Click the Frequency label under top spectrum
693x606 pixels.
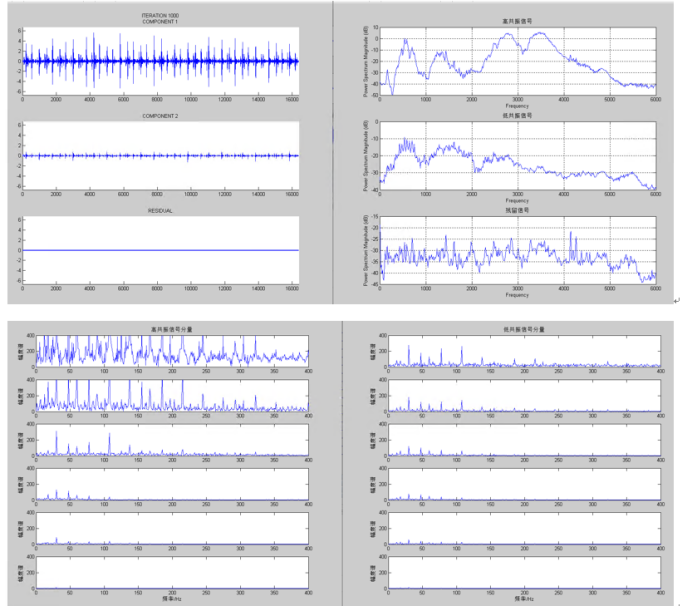pyautogui.click(x=517, y=106)
